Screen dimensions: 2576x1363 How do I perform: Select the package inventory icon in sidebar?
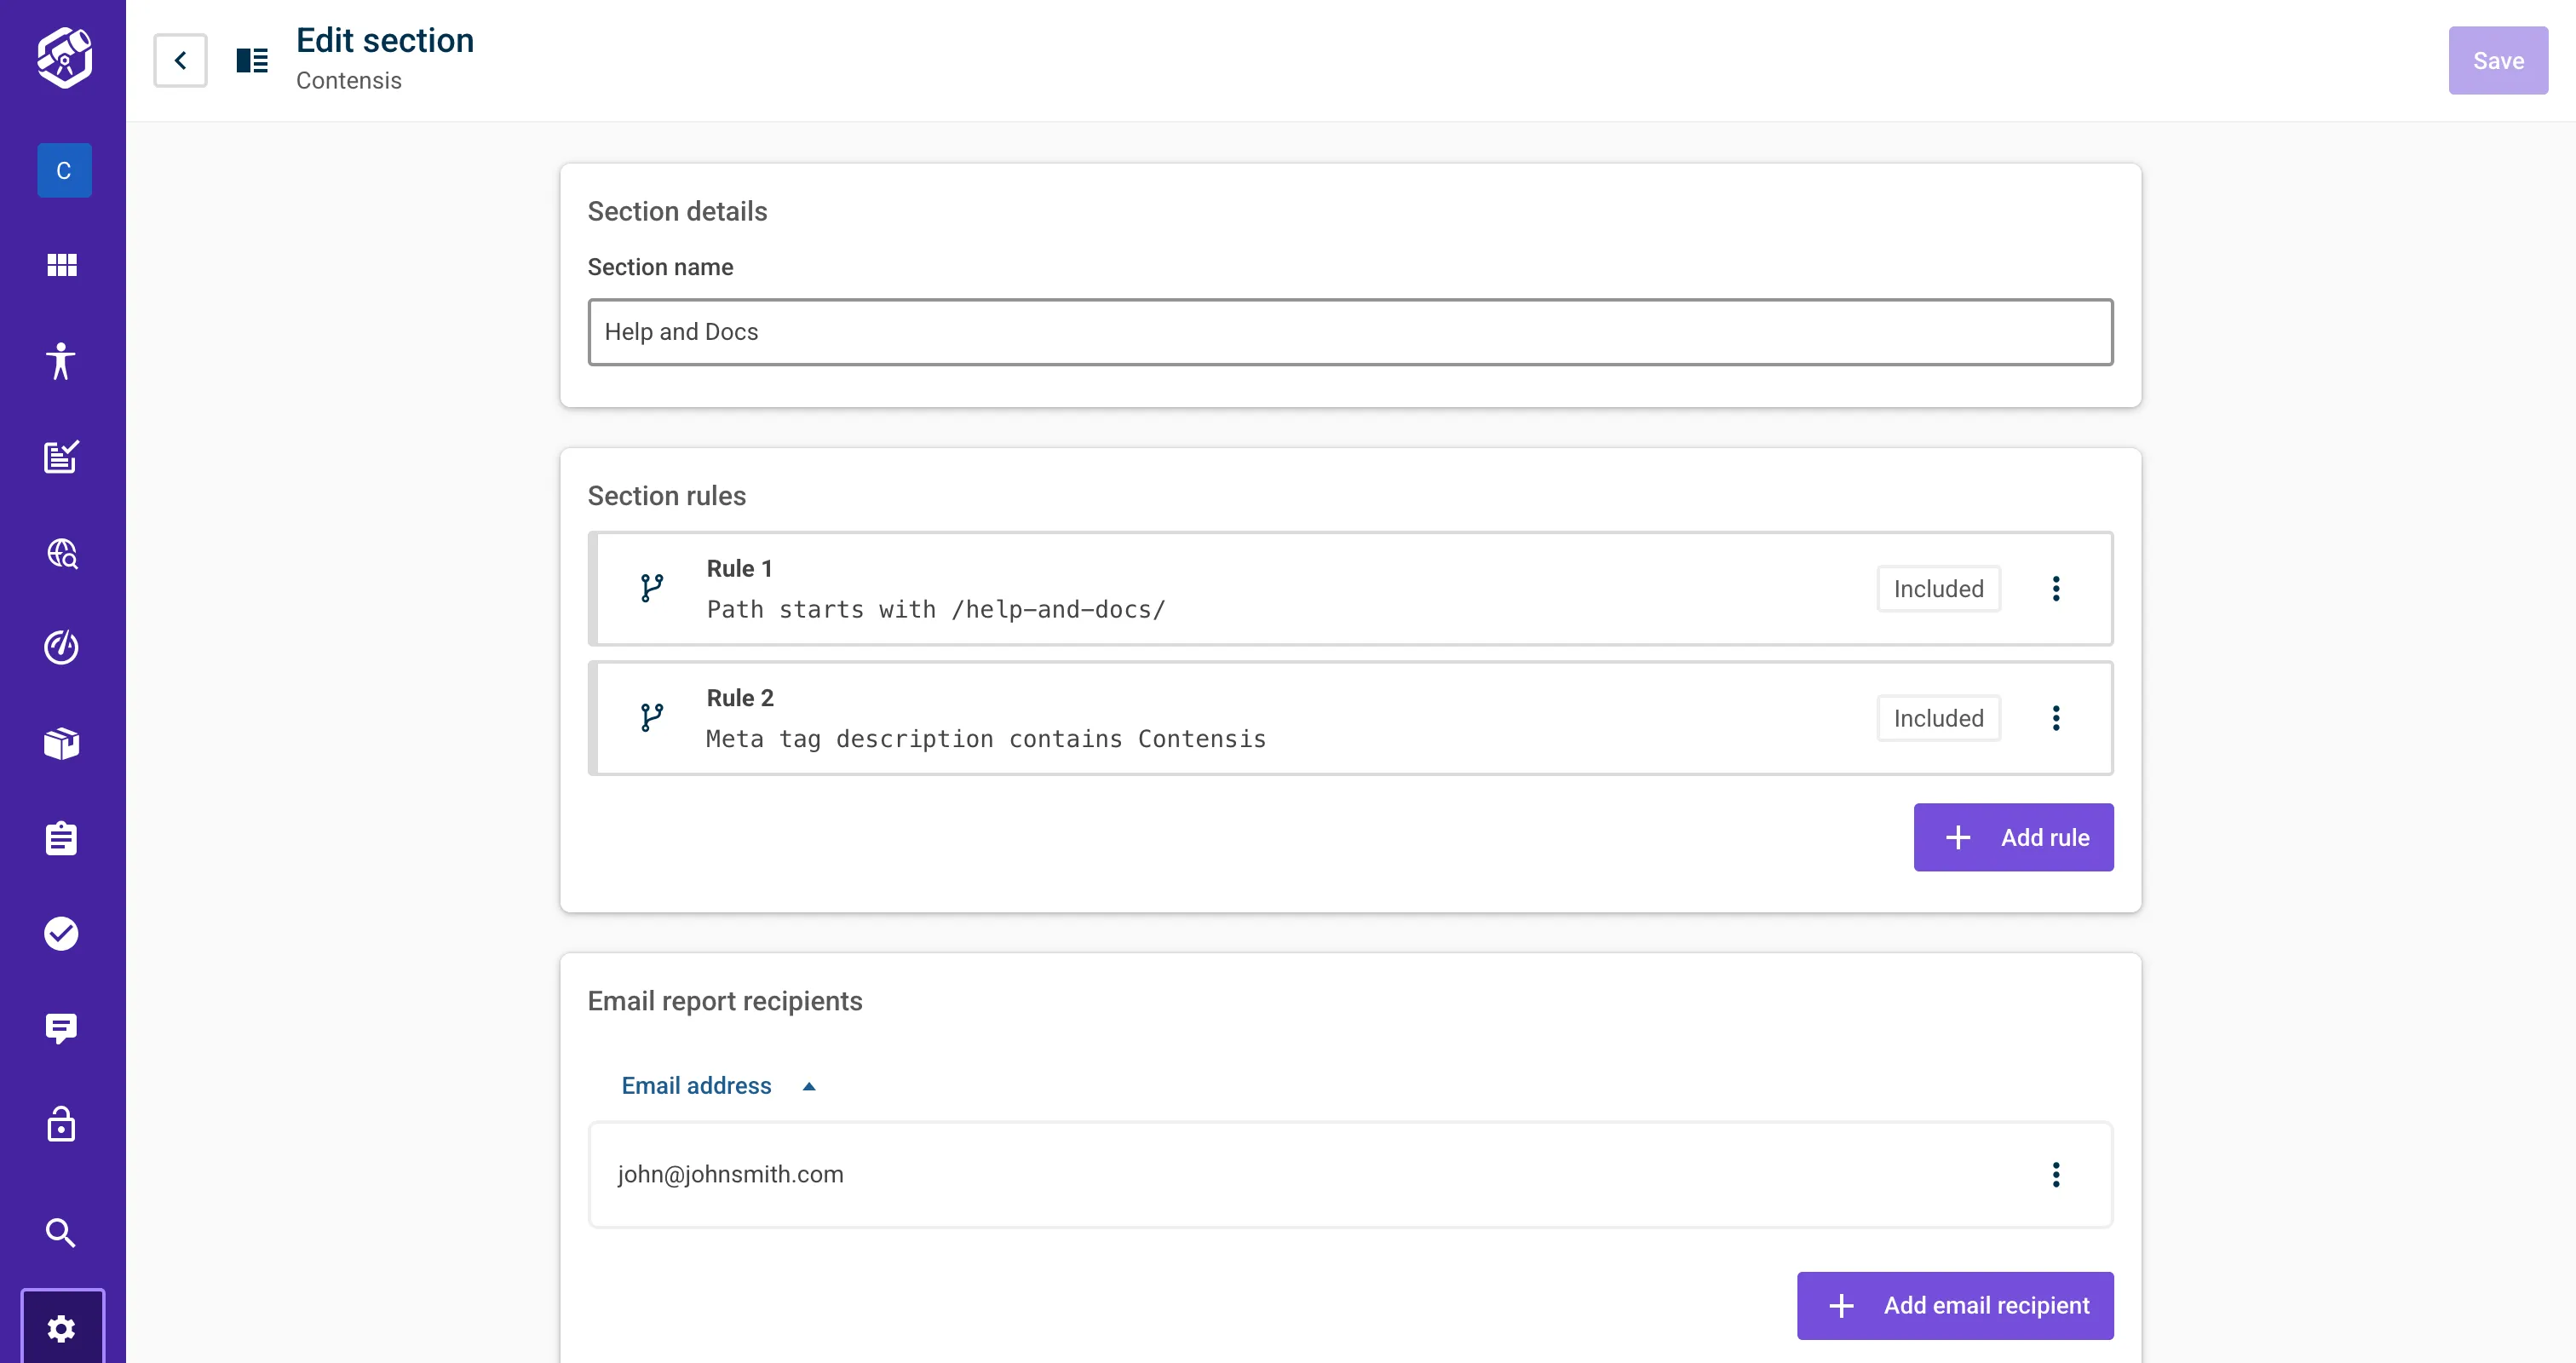tap(64, 743)
